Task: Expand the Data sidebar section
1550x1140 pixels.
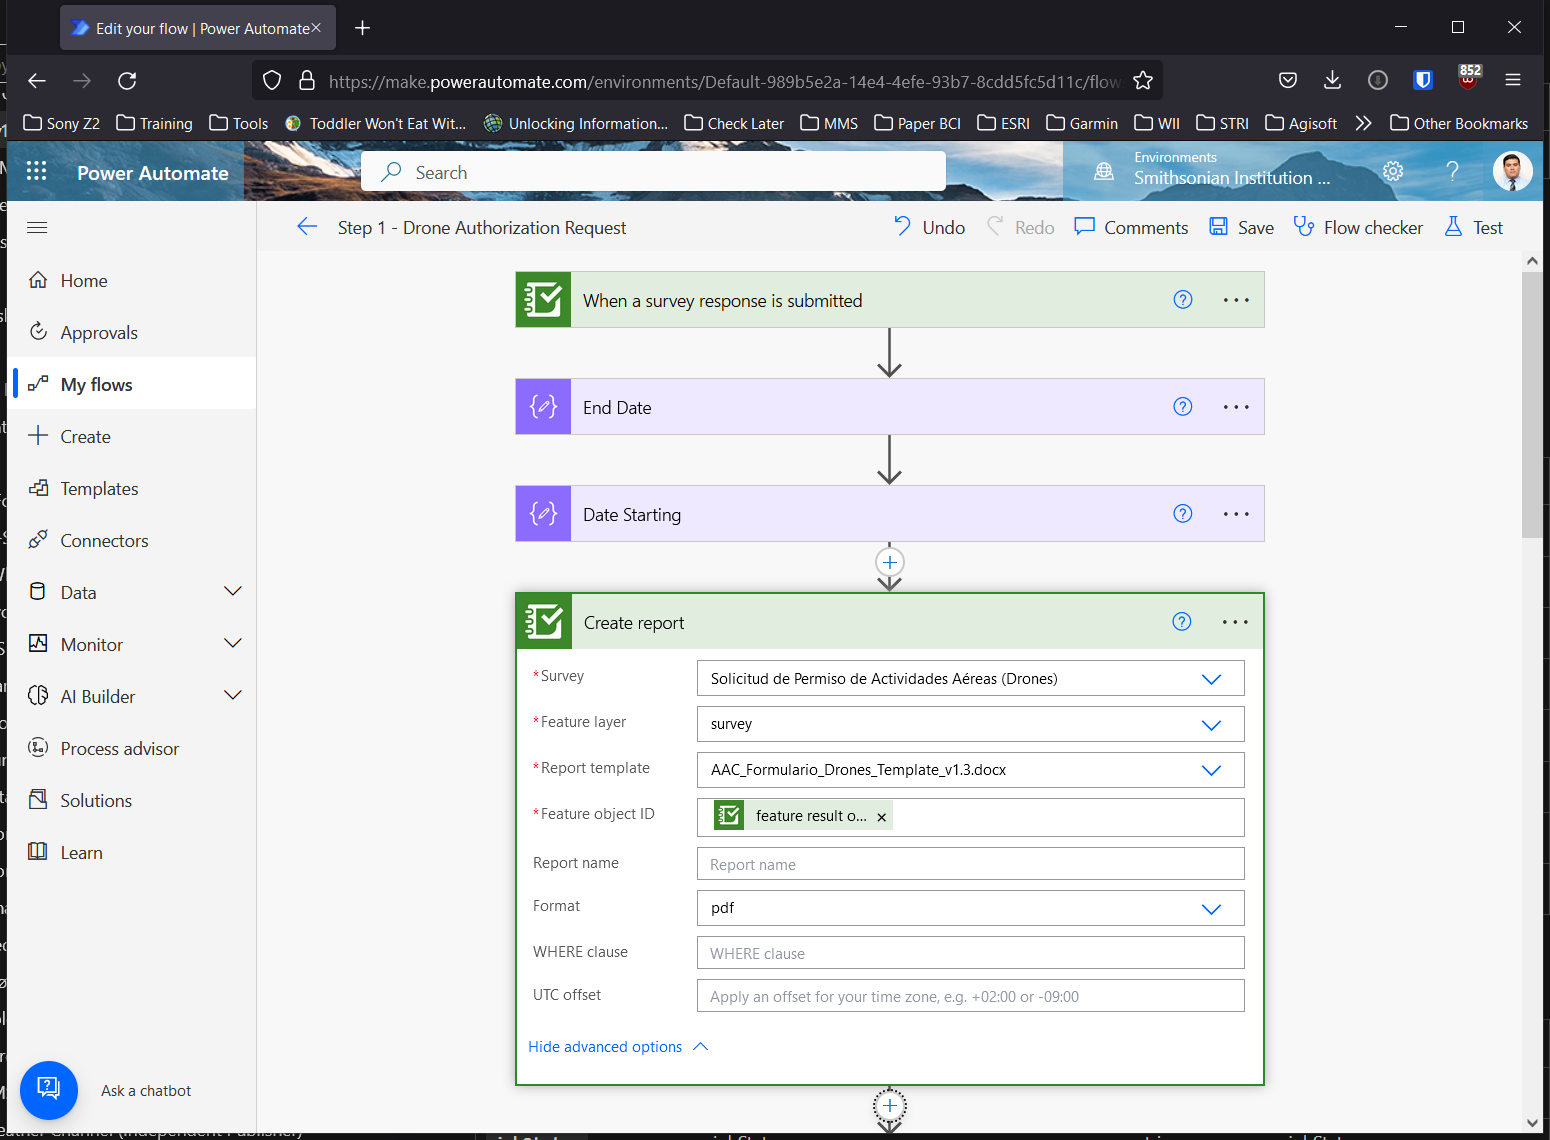Action: coord(232,591)
